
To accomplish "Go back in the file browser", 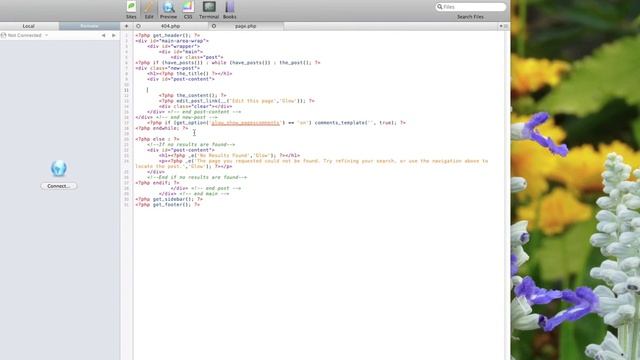I will [103, 36].
